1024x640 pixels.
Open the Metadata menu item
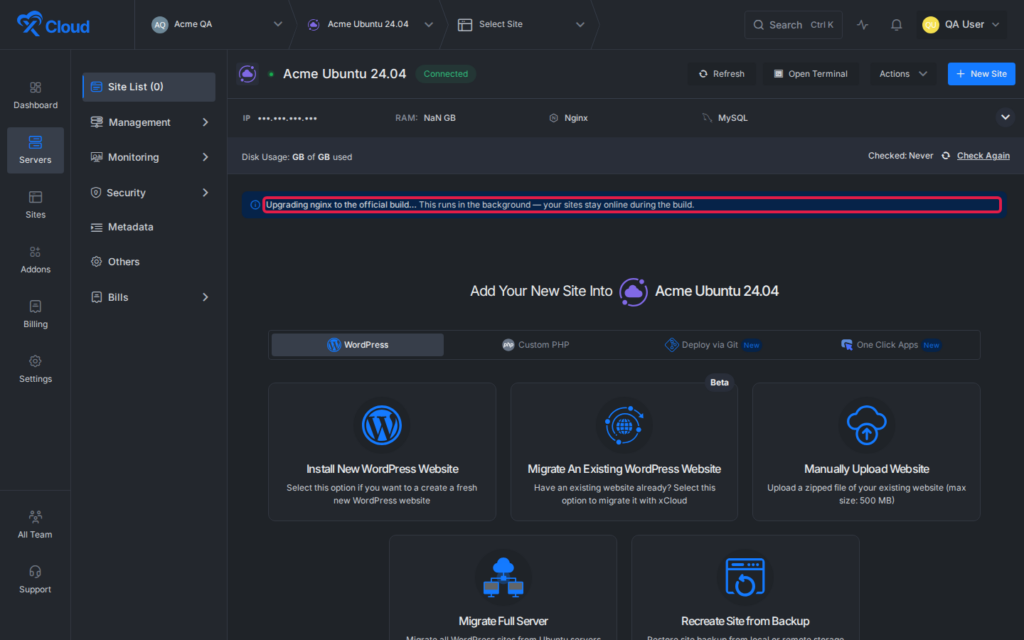[149, 227]
